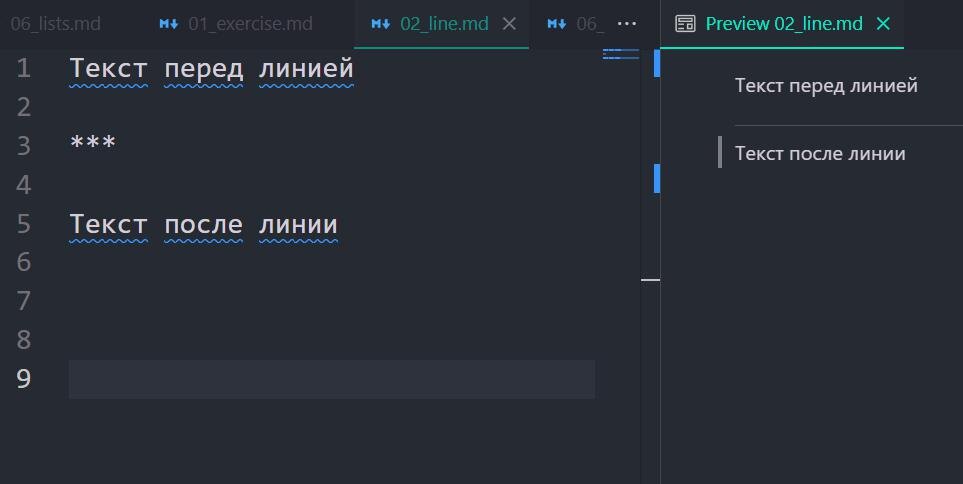Click line number 1 in gutter
This screenshot has height=484, width=963.
click(x=23, y=68)
